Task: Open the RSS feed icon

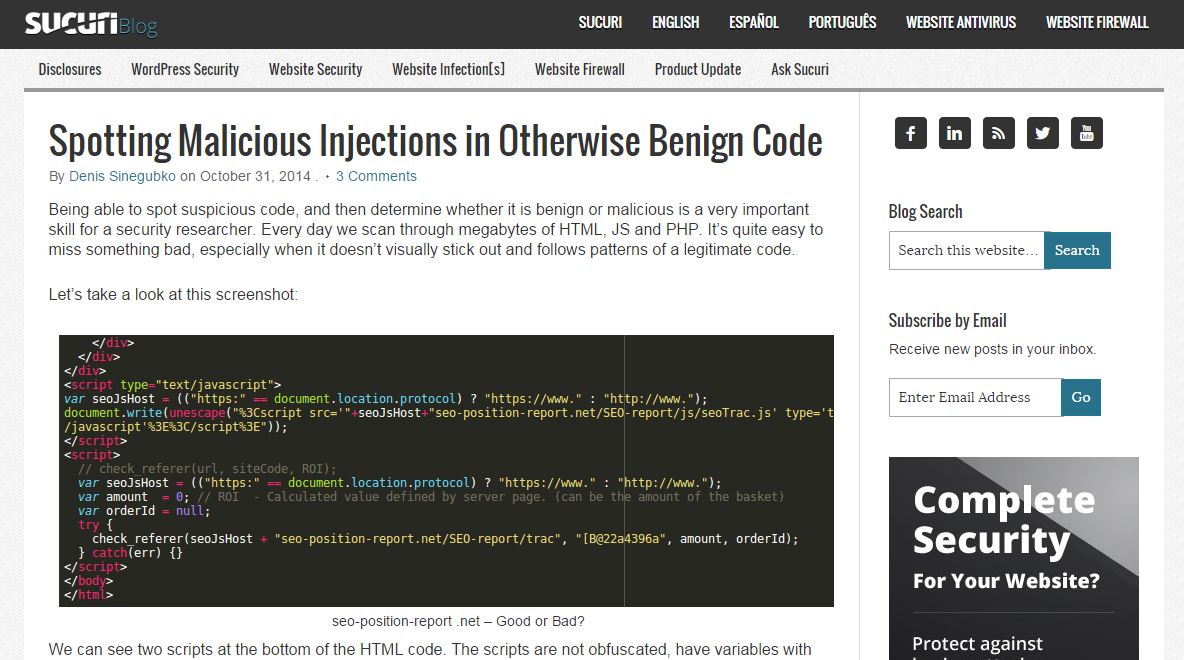Action: pos(998,134)
